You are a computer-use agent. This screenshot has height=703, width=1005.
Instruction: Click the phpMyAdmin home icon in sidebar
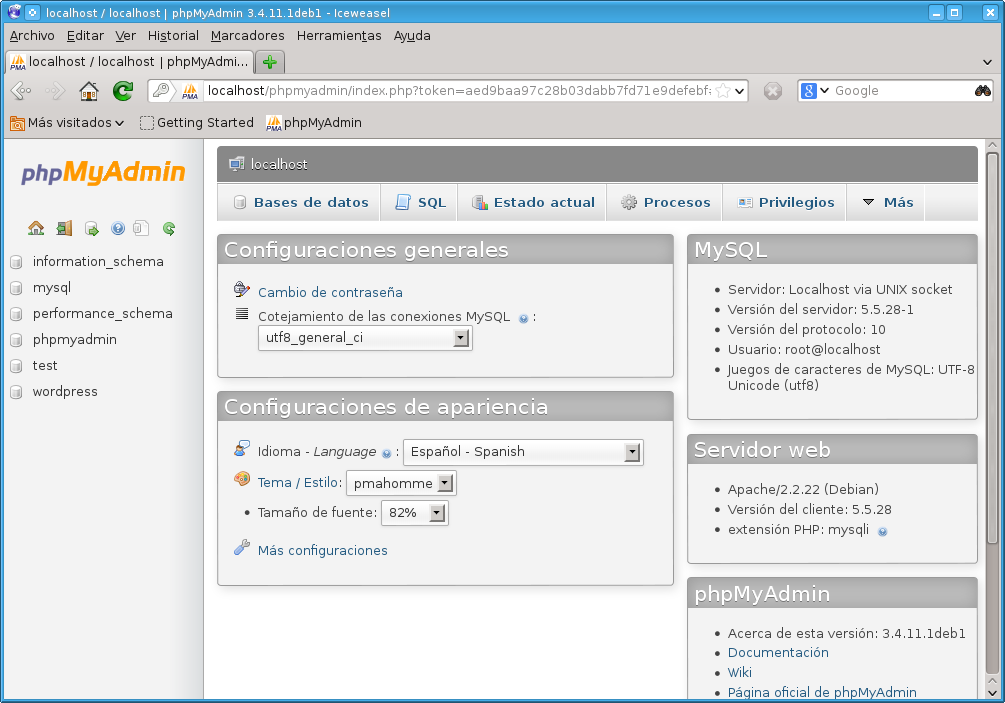36,228
